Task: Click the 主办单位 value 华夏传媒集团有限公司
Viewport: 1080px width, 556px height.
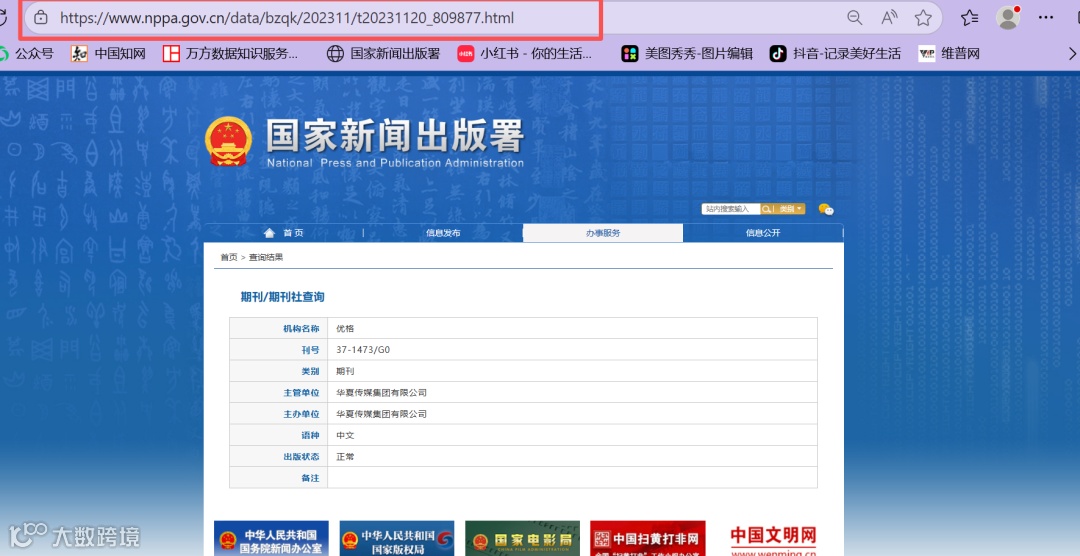Action: [x=382, y=414]
